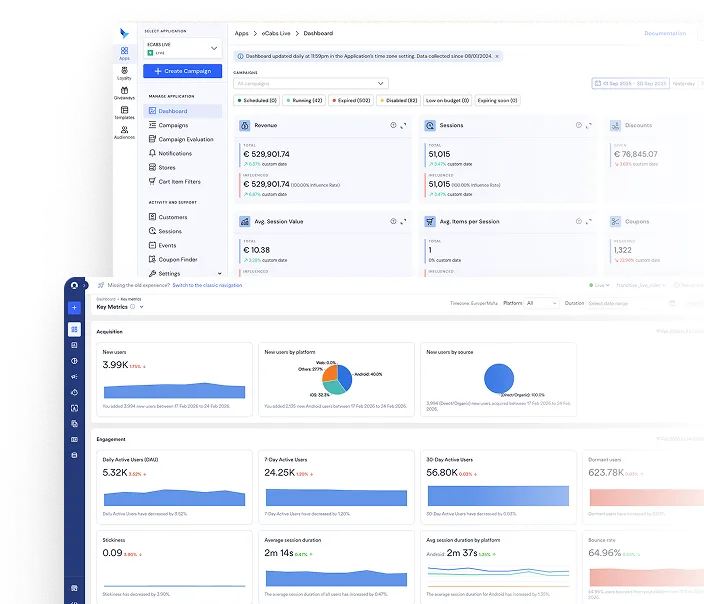
Task: Open the highlighted dashboard grid icon in the dark sidebar
Action: (75, 329)
